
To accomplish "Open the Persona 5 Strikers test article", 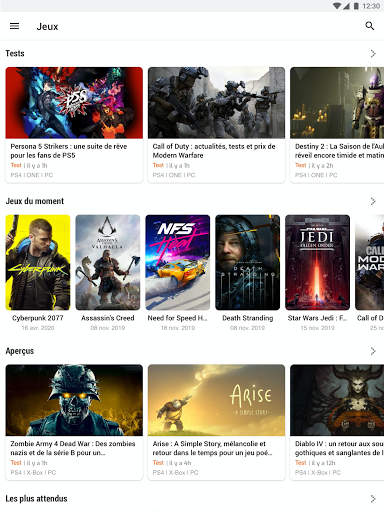I will (x=74, y=125).
